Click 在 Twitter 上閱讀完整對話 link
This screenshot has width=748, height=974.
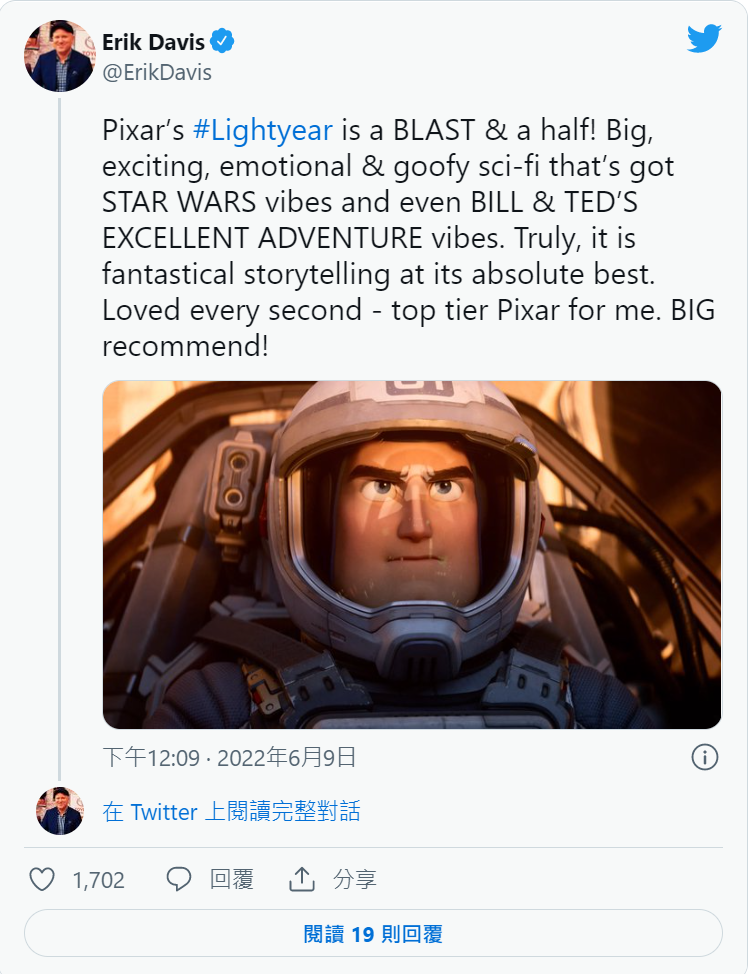click(x=231, y=811)
